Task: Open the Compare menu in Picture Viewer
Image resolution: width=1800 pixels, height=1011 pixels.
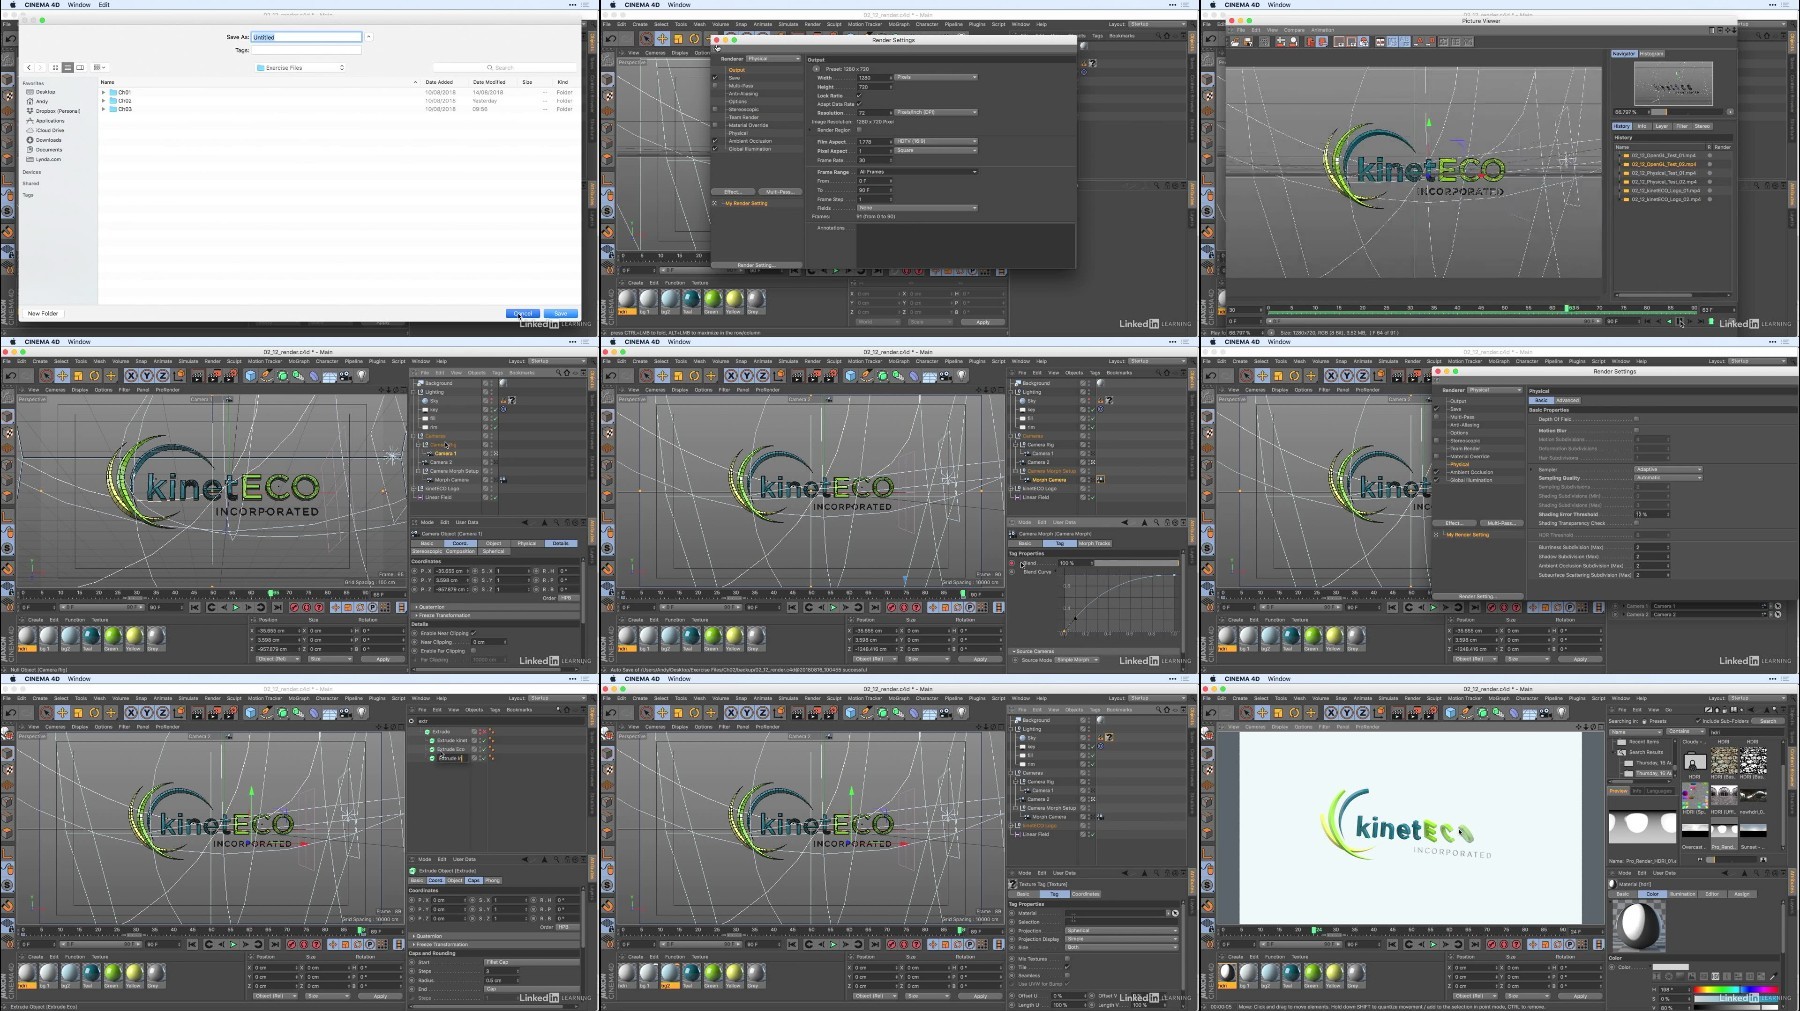Action: tap(1293, 30)
